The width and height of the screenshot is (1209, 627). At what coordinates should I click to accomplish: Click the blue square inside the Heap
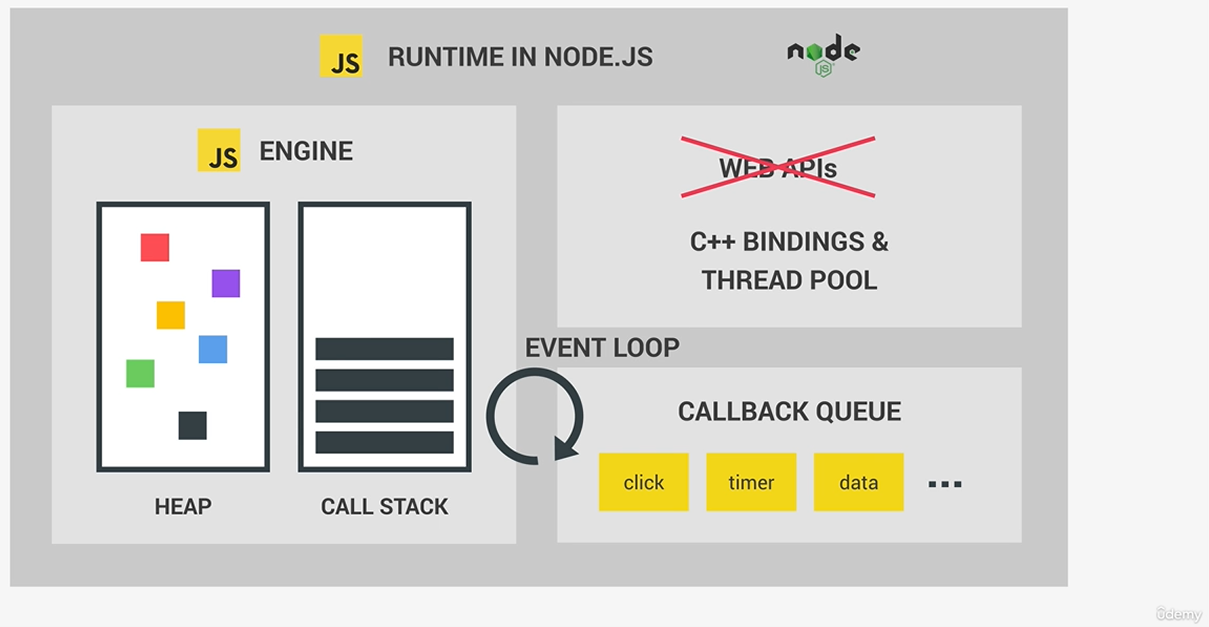point(211,348)
